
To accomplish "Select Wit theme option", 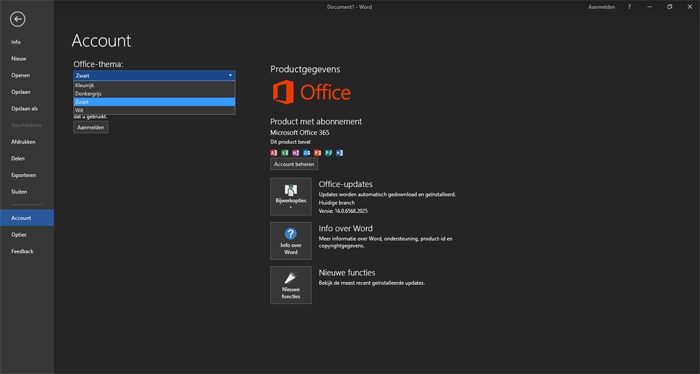I will click(x=154, y=110).
